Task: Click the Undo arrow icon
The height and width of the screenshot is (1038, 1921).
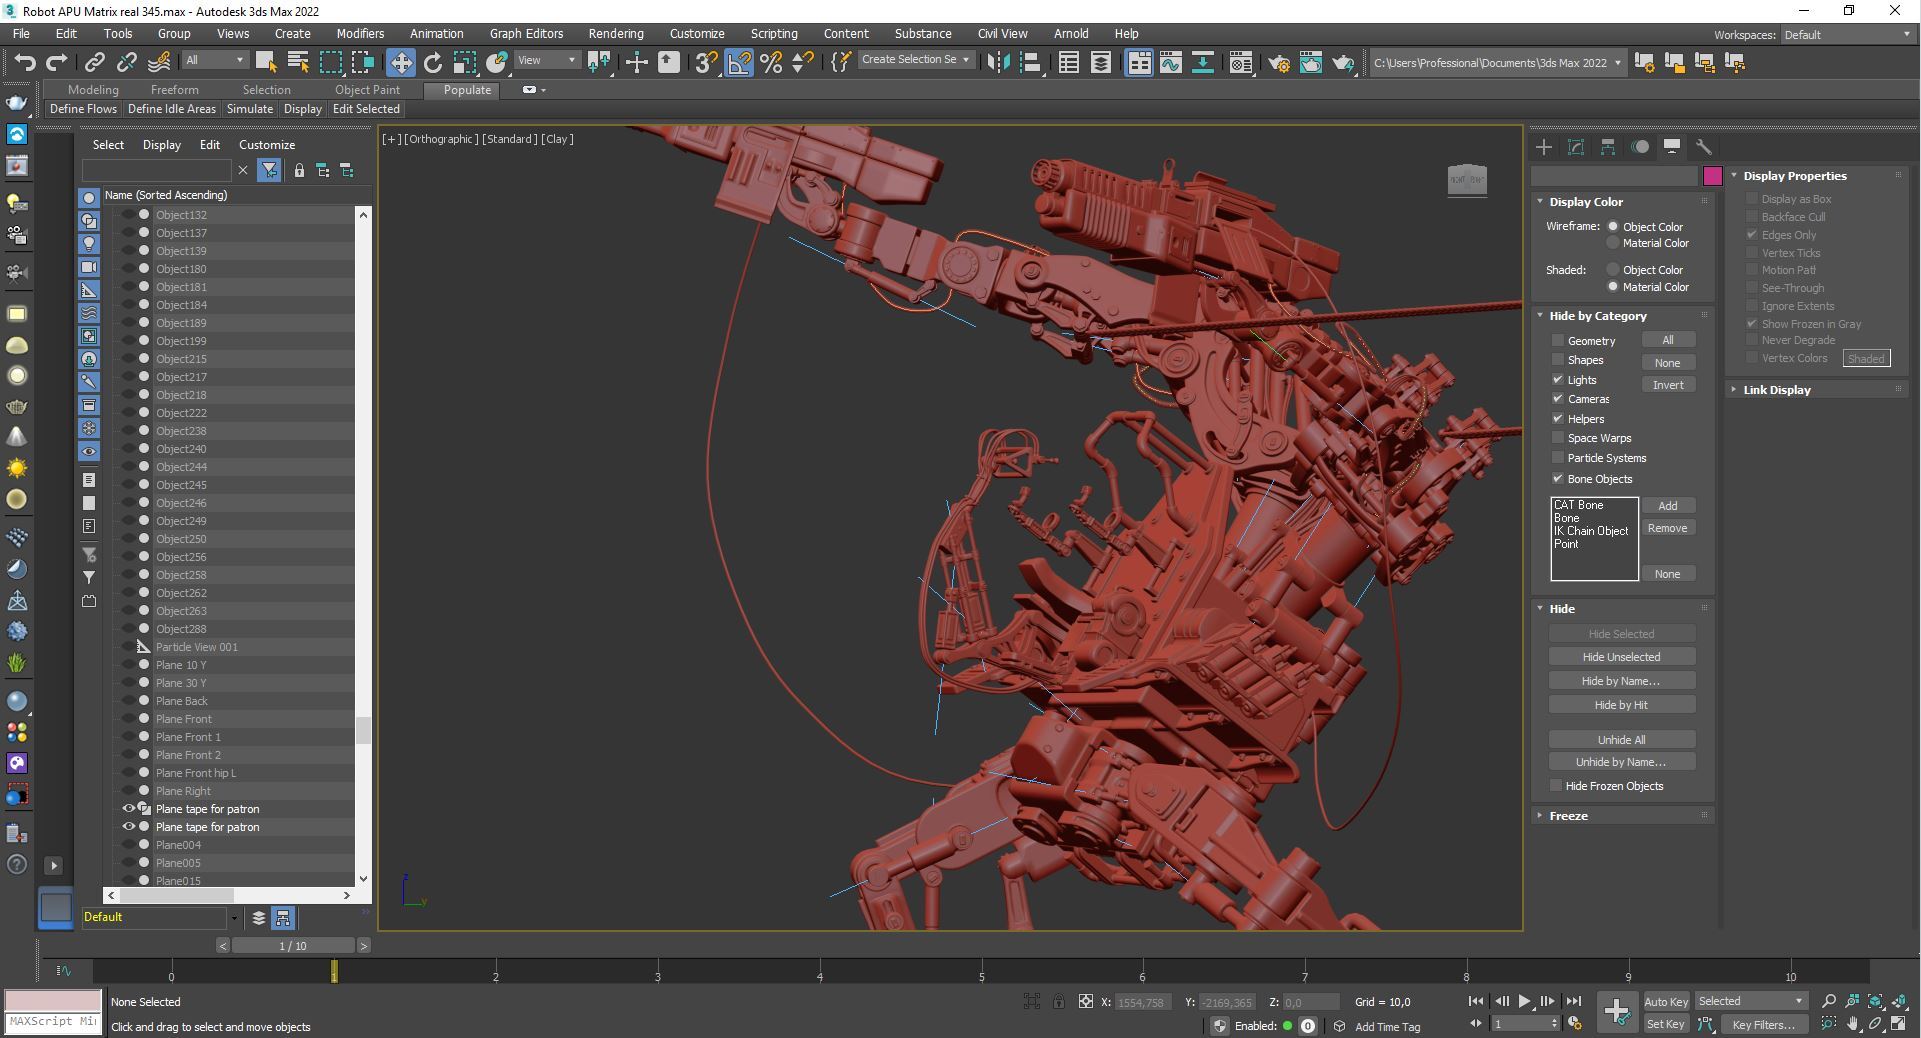Action: (x=24, y=62)
